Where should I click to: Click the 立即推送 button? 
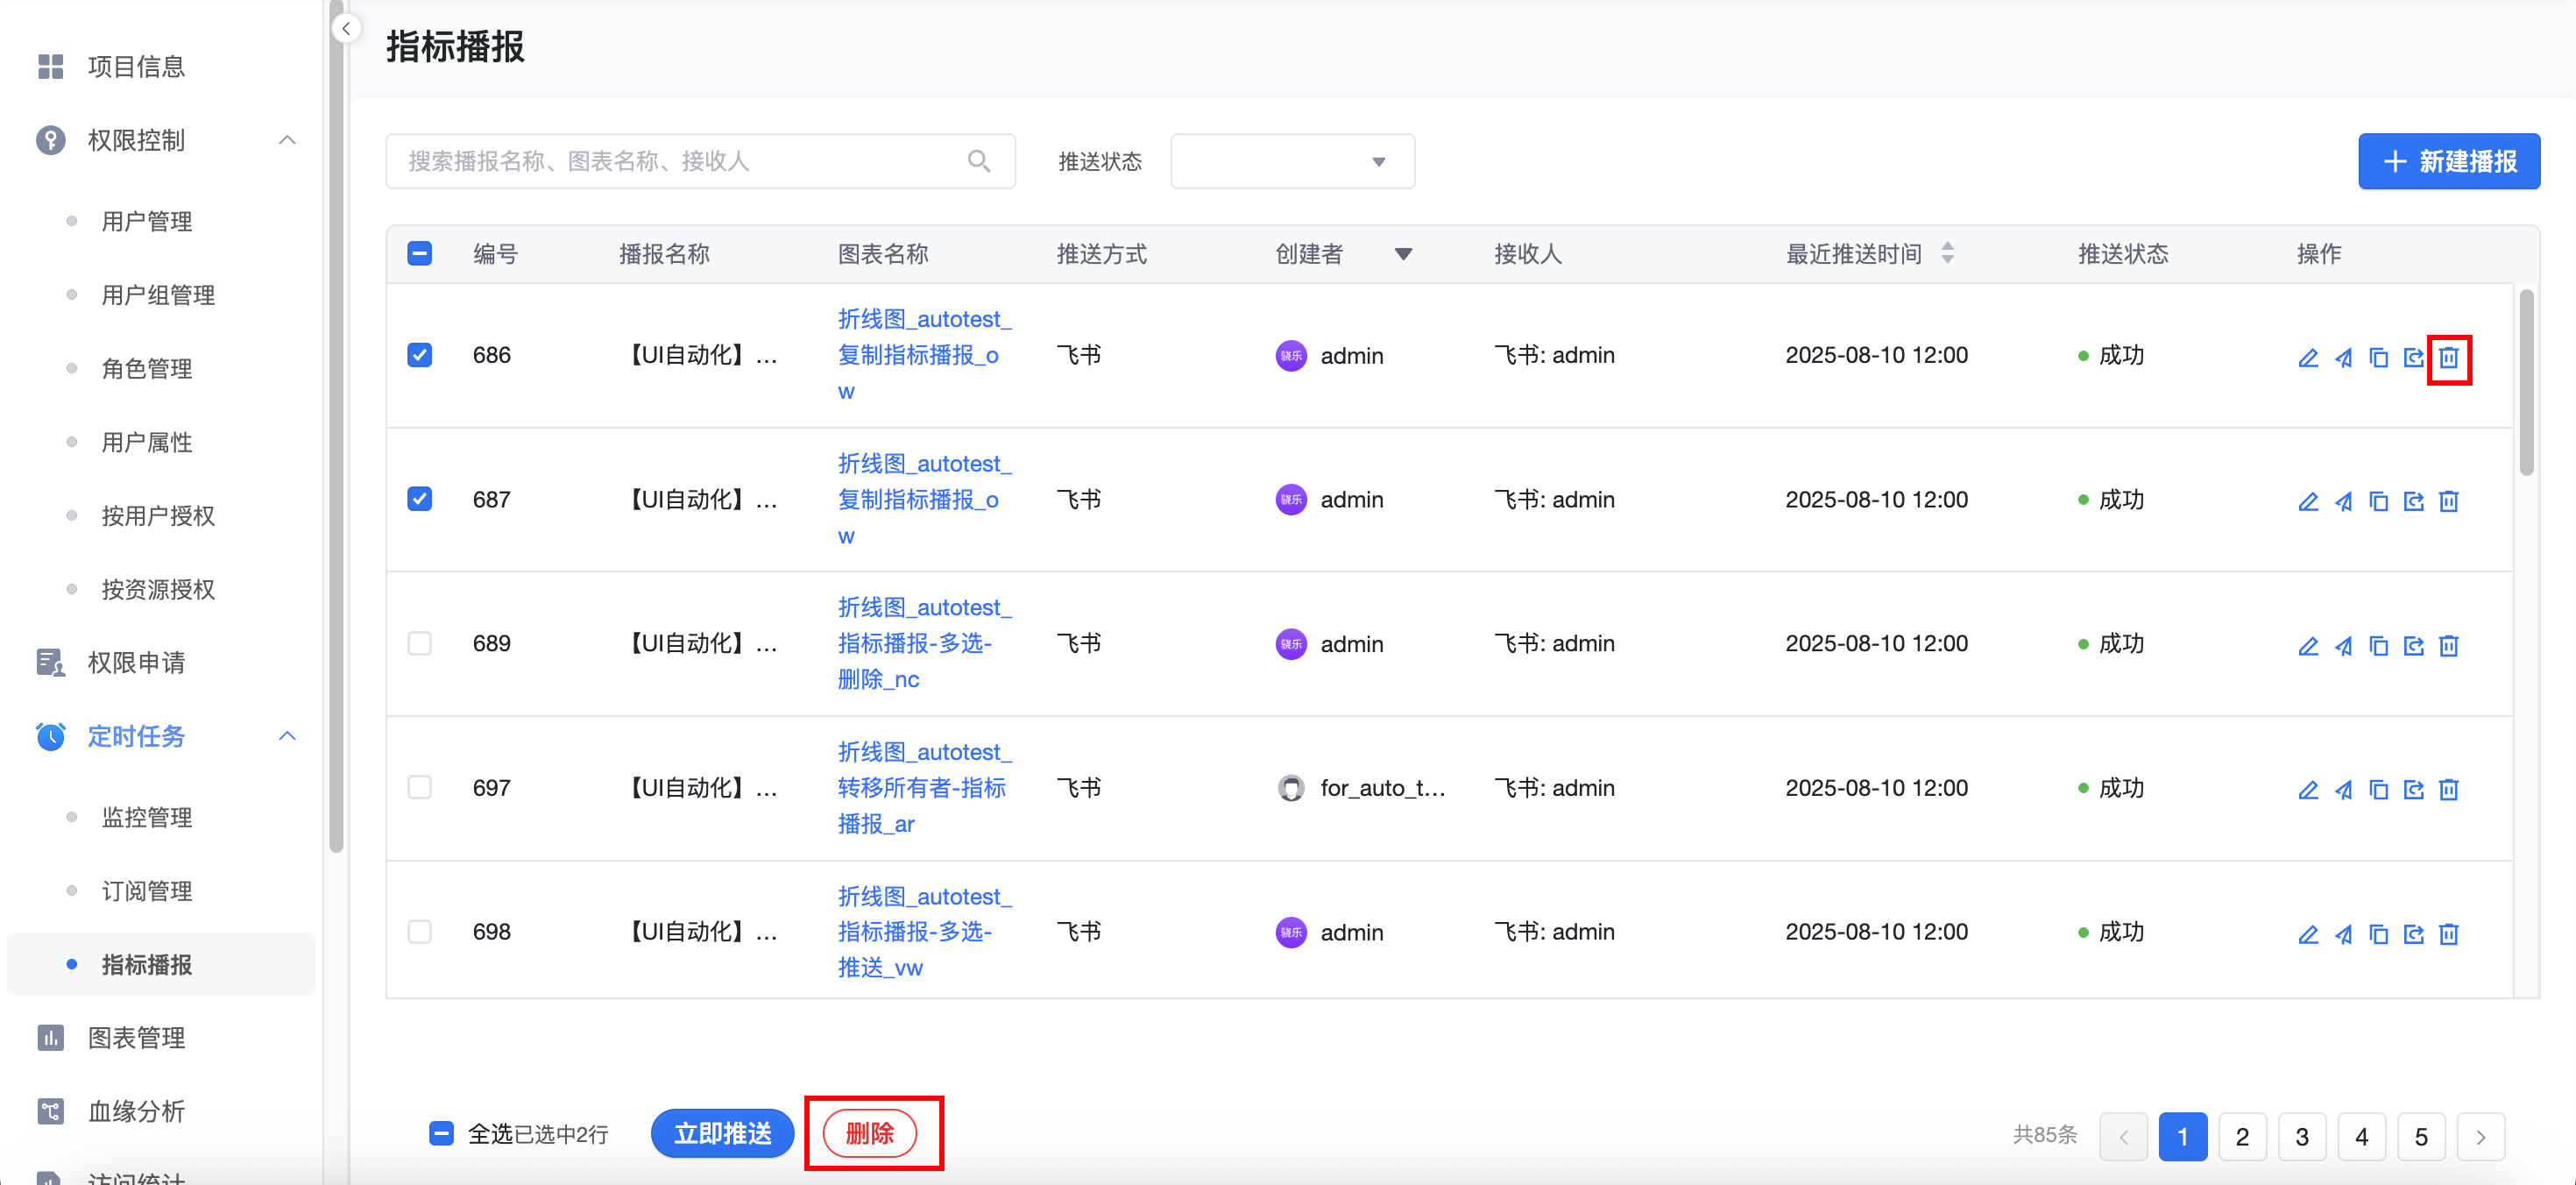(722, 1133)
